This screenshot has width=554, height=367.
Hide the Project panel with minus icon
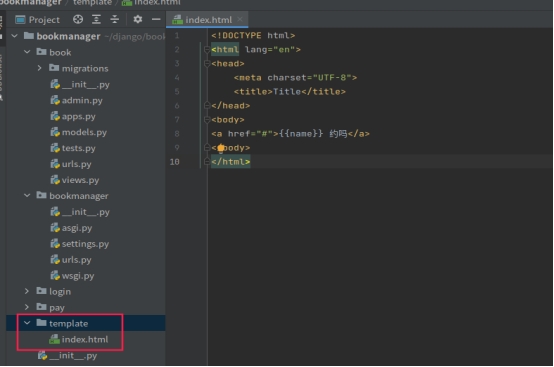(156, 19)
